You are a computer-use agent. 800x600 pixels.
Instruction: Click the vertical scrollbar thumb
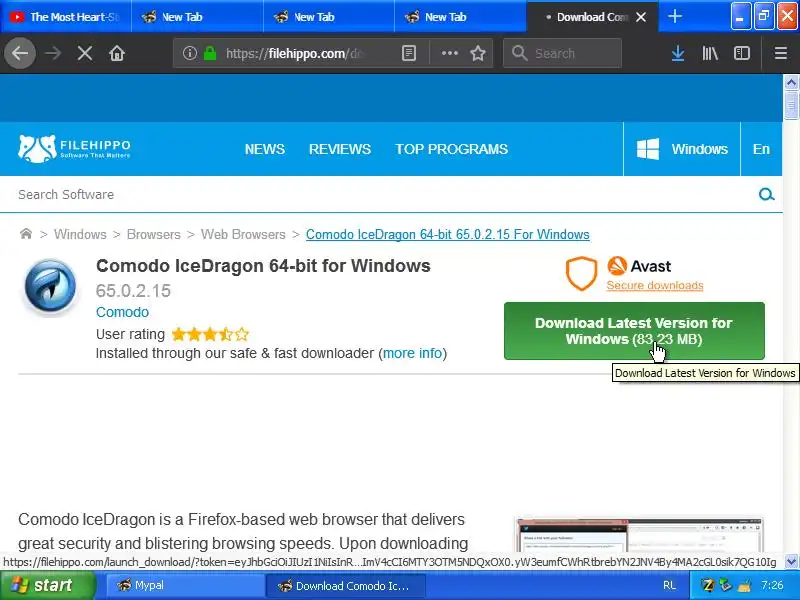pos(791,105)
